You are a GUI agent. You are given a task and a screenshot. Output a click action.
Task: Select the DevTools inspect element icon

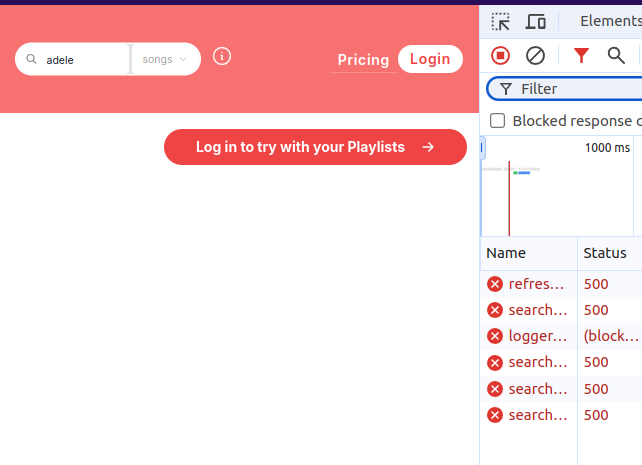(x=500, y=21)
